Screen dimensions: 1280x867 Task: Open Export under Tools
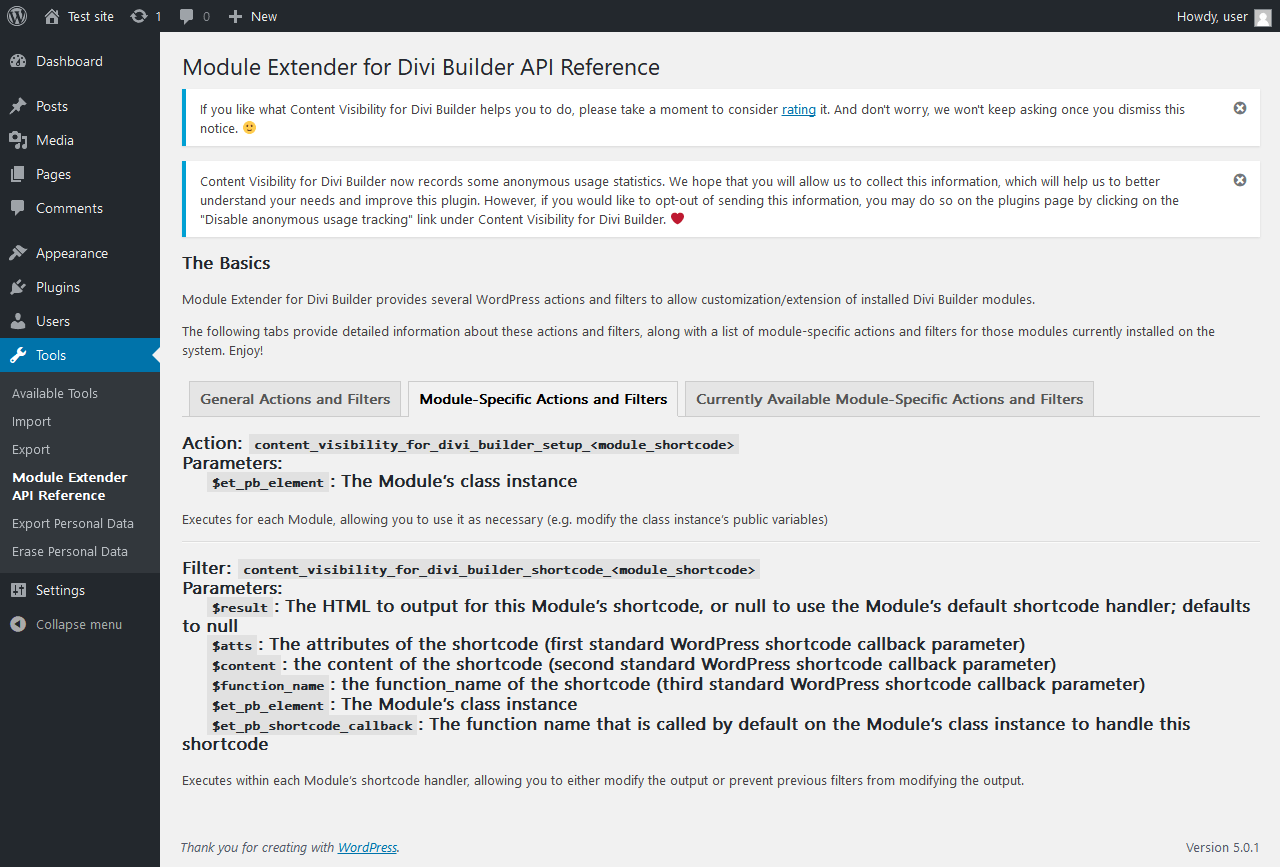pos(31,449)
